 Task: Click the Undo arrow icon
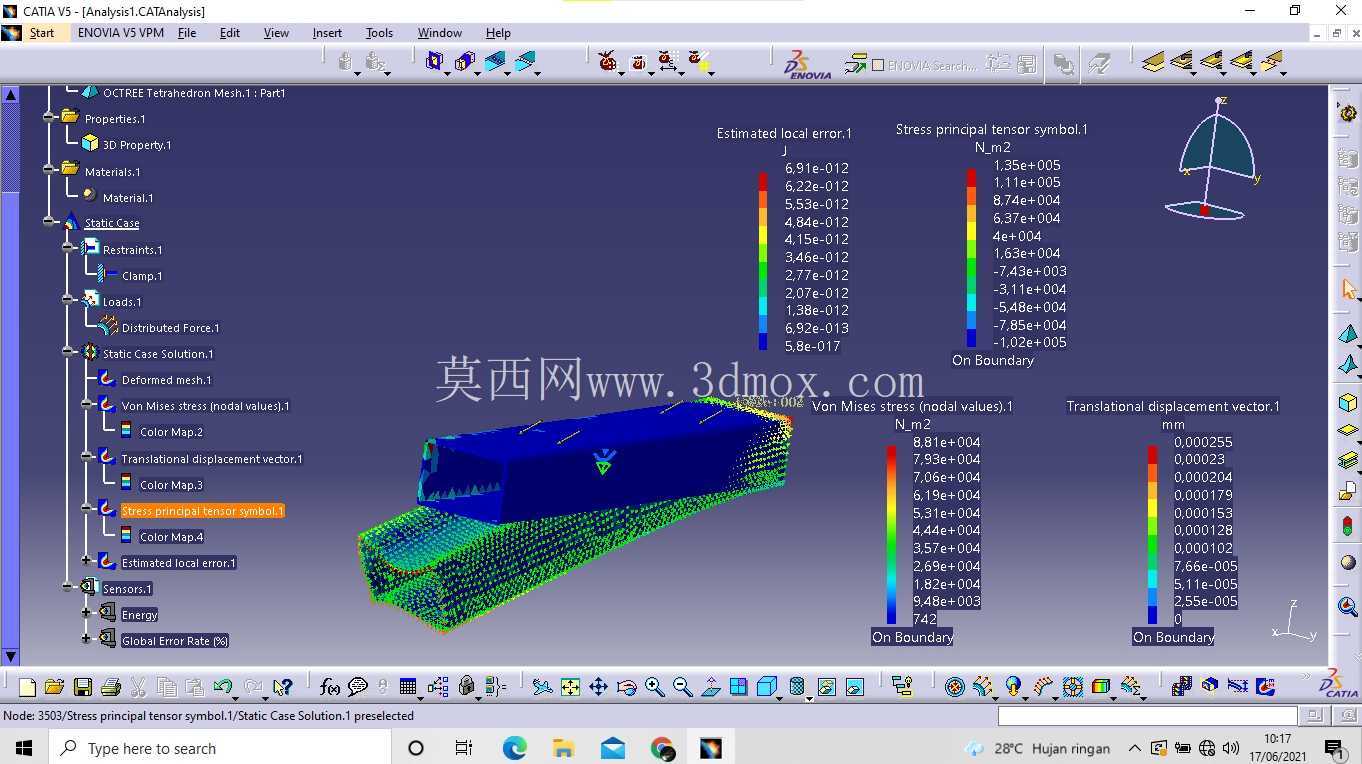point(223,687)
